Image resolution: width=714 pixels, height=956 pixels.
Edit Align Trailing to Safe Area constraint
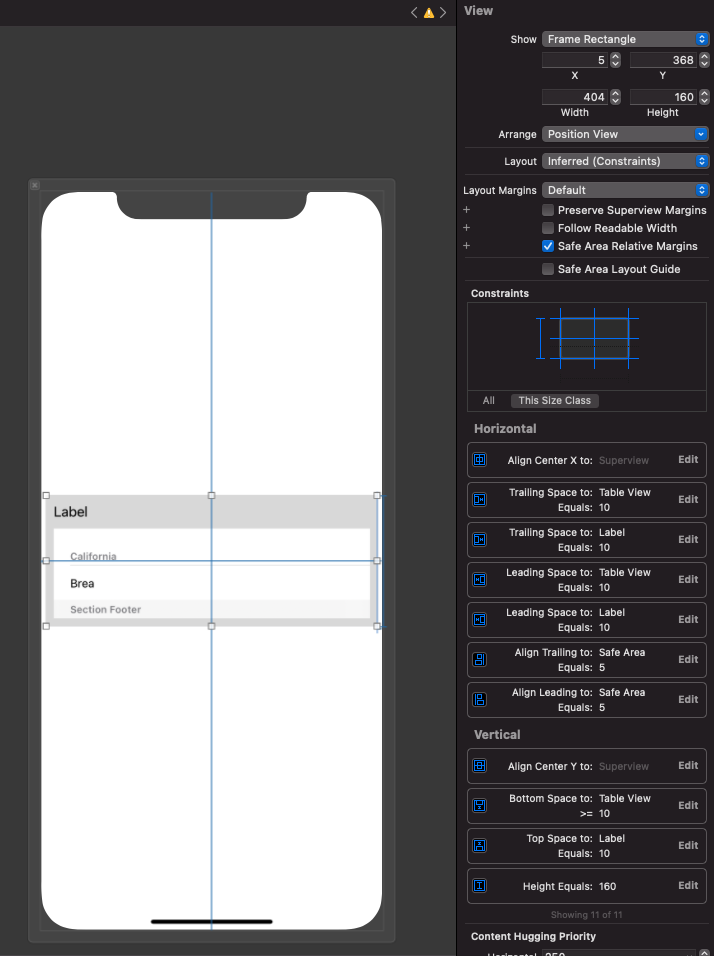[688, 660]
